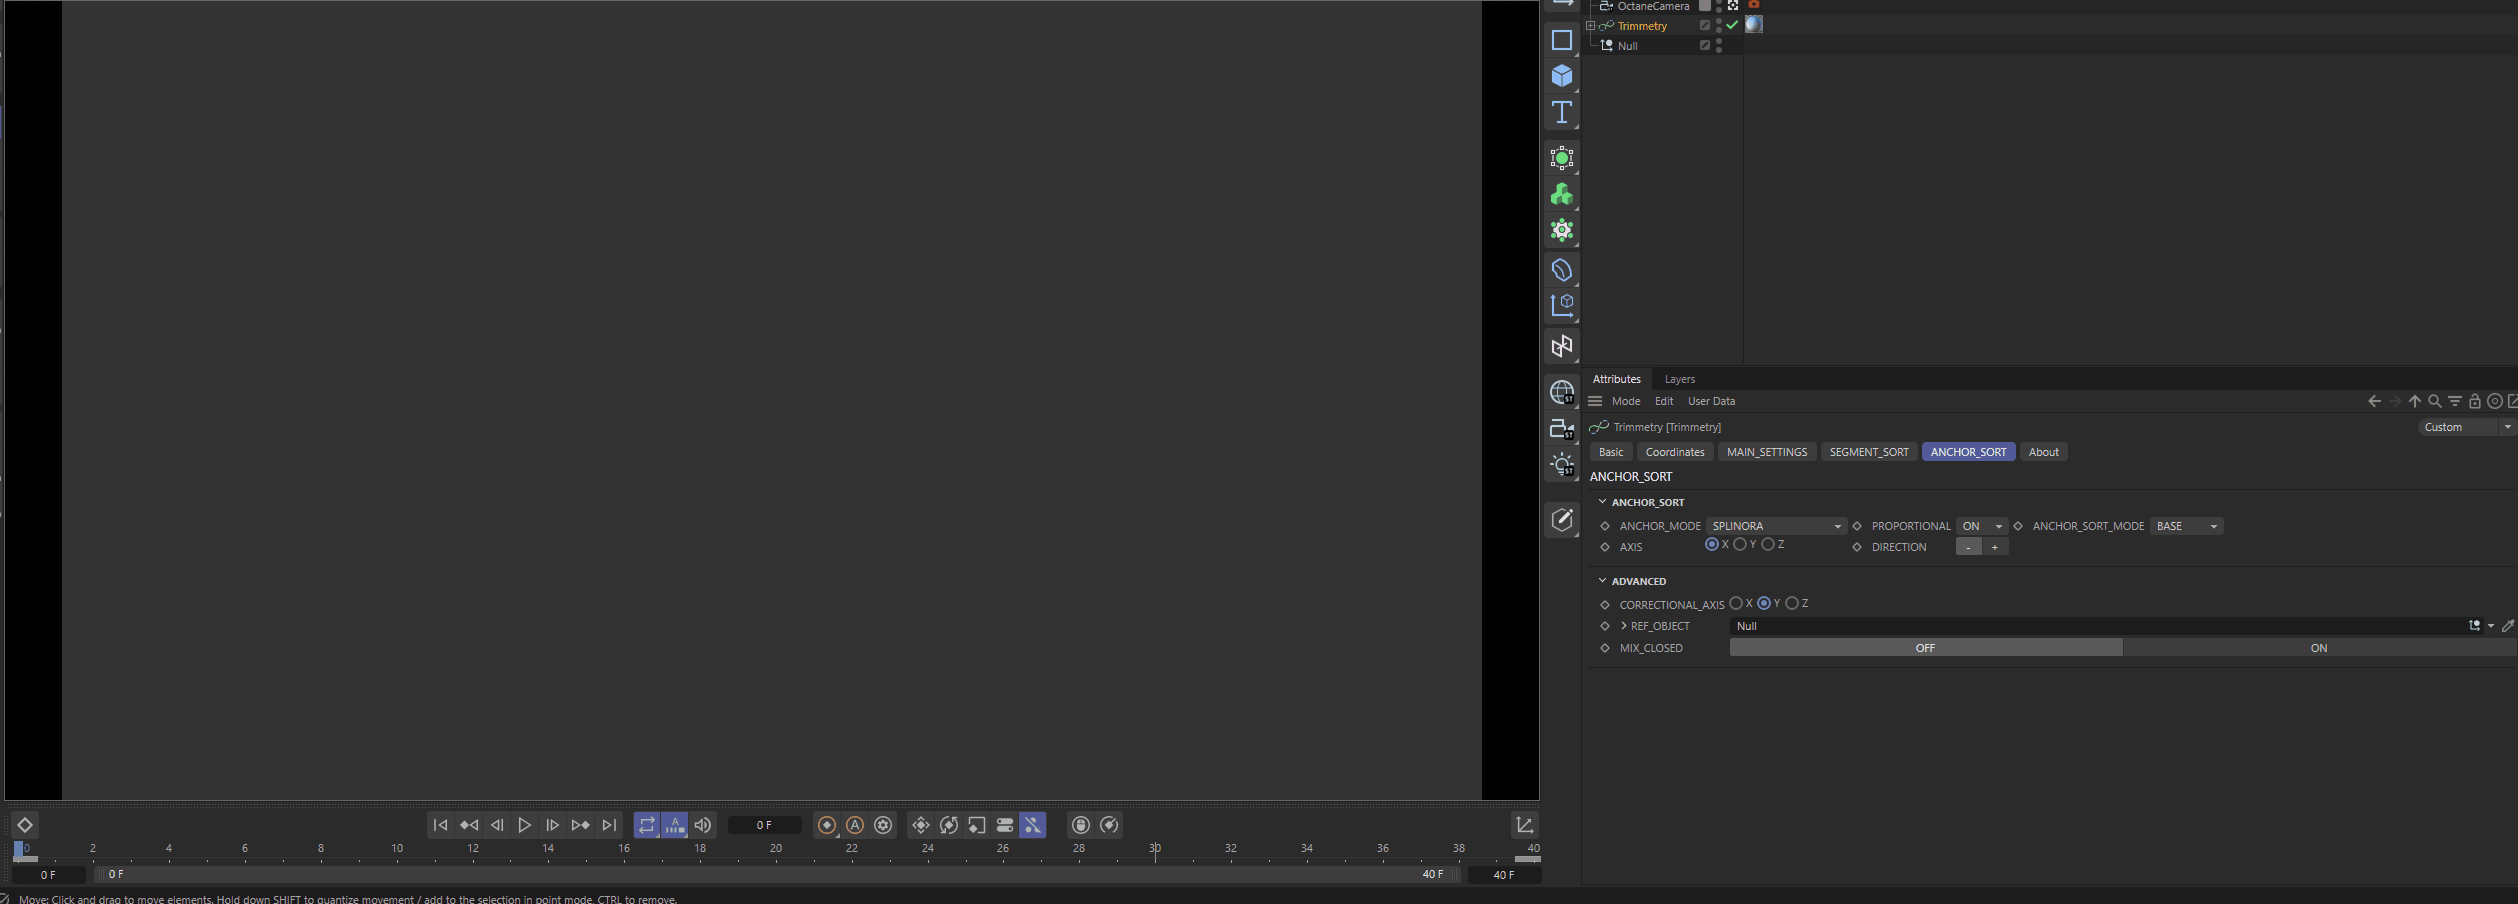Click the pencil edit hexagon icon
The height and width of the screenshot is (904, 2518).
[1561, 519]
